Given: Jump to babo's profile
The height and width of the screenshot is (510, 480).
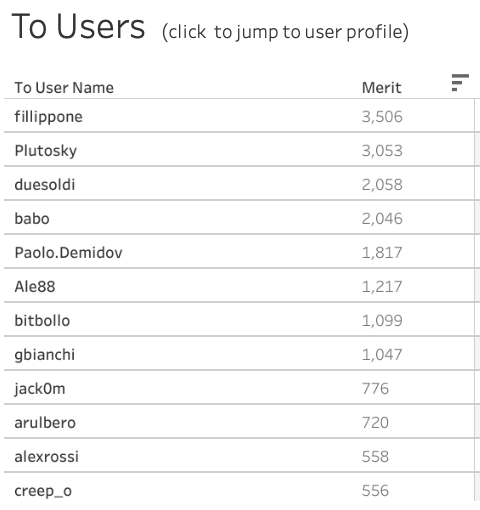Looking at the screenshot, I should click(x=32, y=219).
